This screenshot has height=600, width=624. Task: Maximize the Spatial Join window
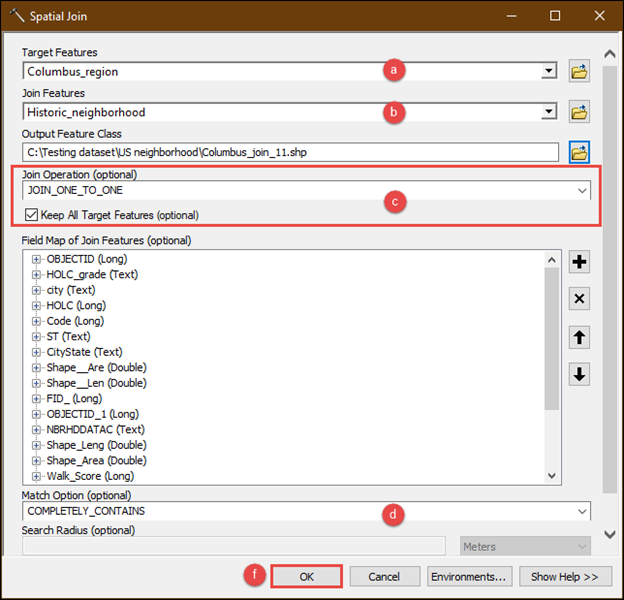coord(555,16)
